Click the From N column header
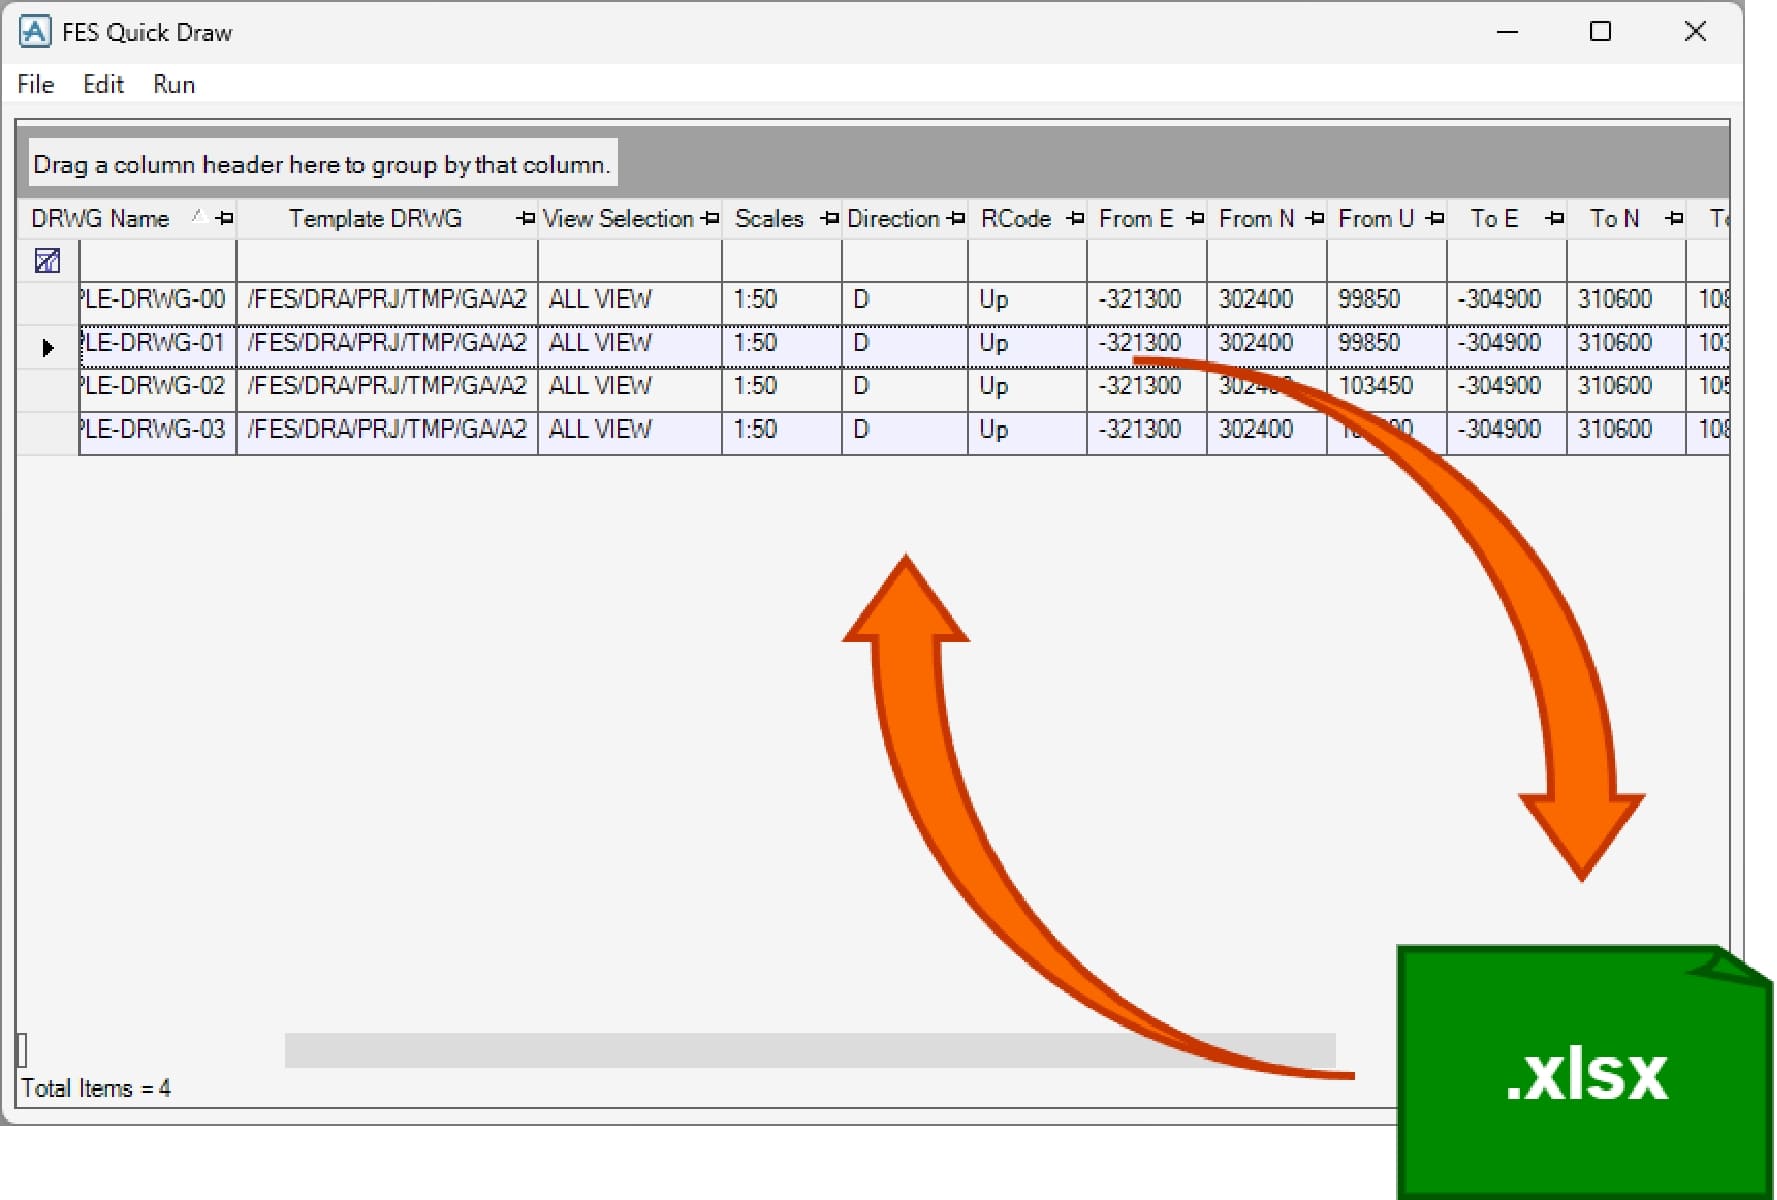Image resolution: width=1777 pixels, height=1200 pixels. [x=1255, y=219]
